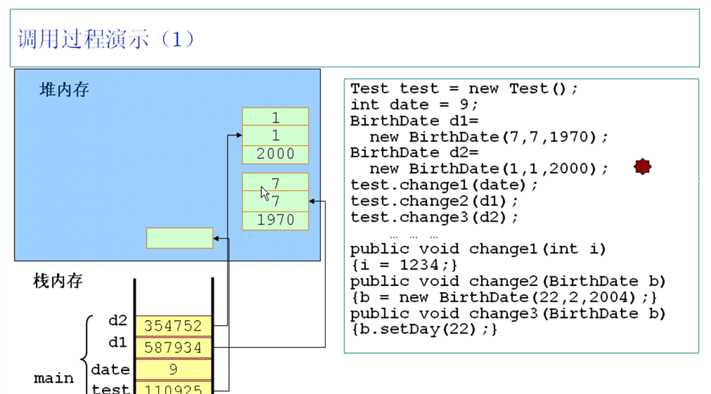Click the empty green Test object box
Viewport: 711px width, 394px height.
[x=180, y=238]
